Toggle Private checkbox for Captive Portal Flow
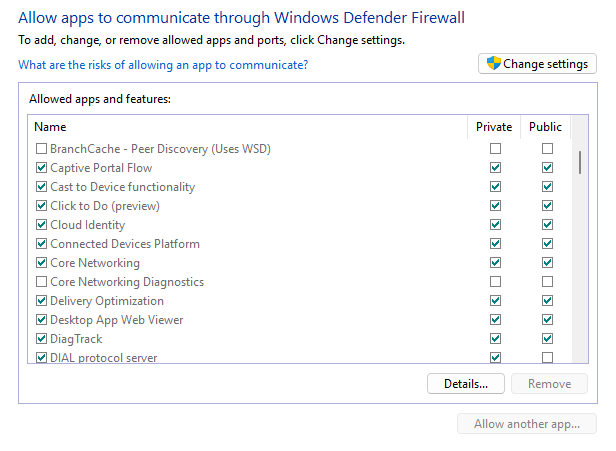The height and width of the screenshot is (451, 616). tap(495, 168)
